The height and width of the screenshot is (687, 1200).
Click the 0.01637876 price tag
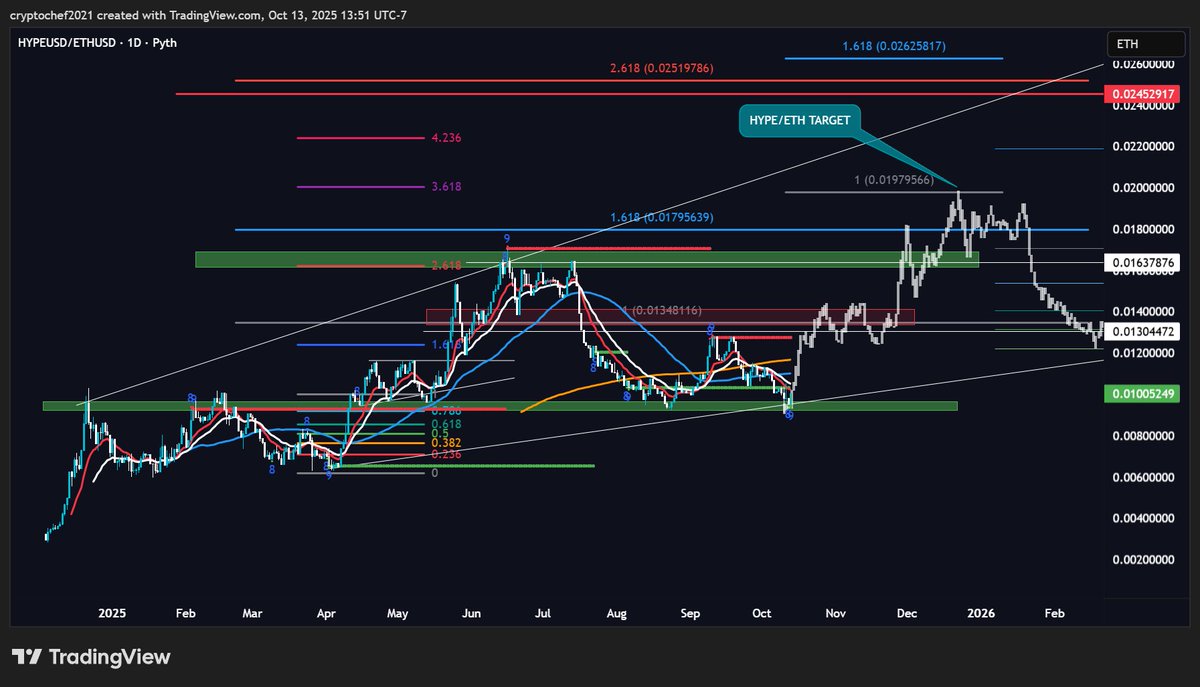coord(1144,264)
